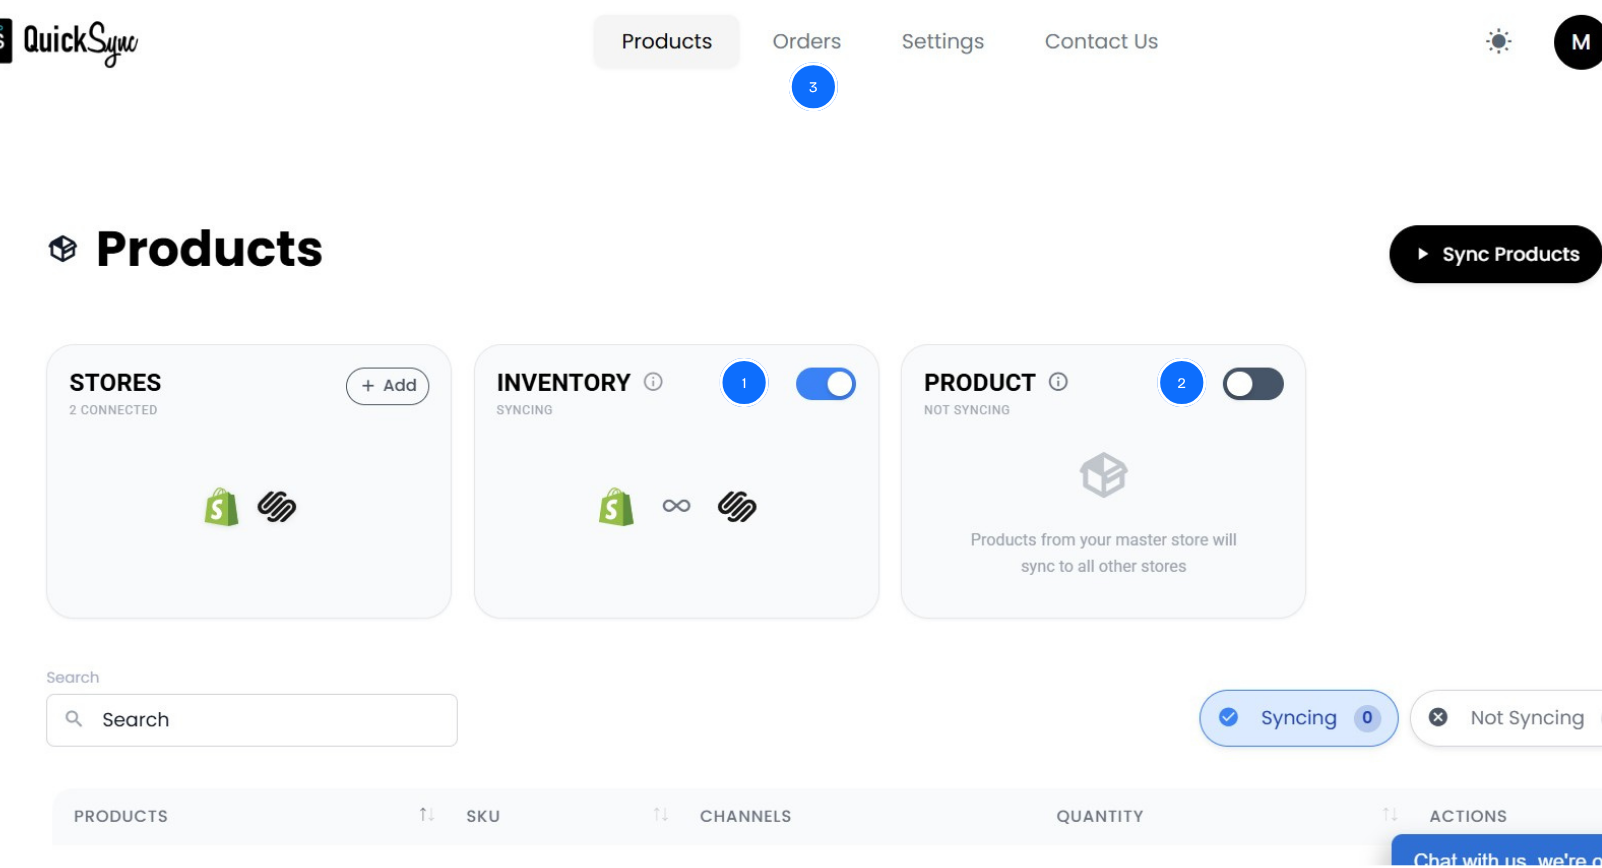1602x868 pixels.
Task: Click the Sync Products button
Action: [x=1496, y=254]
